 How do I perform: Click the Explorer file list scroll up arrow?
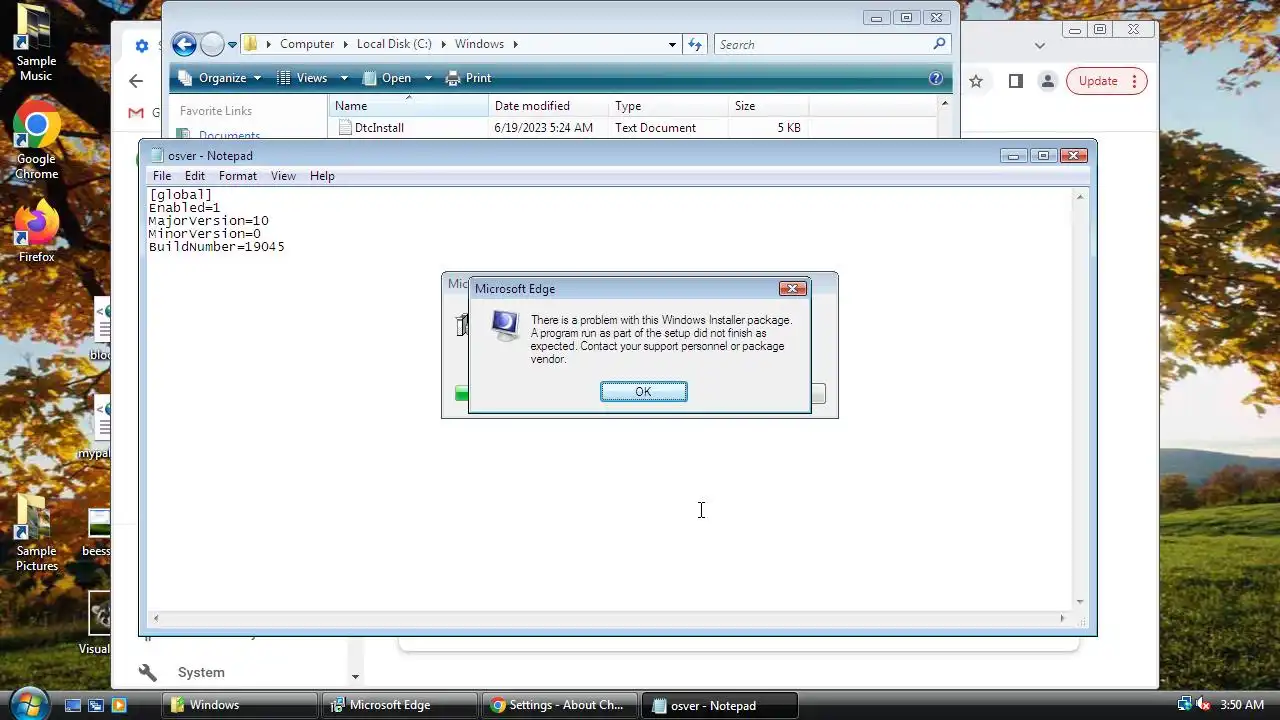point(945,103)
